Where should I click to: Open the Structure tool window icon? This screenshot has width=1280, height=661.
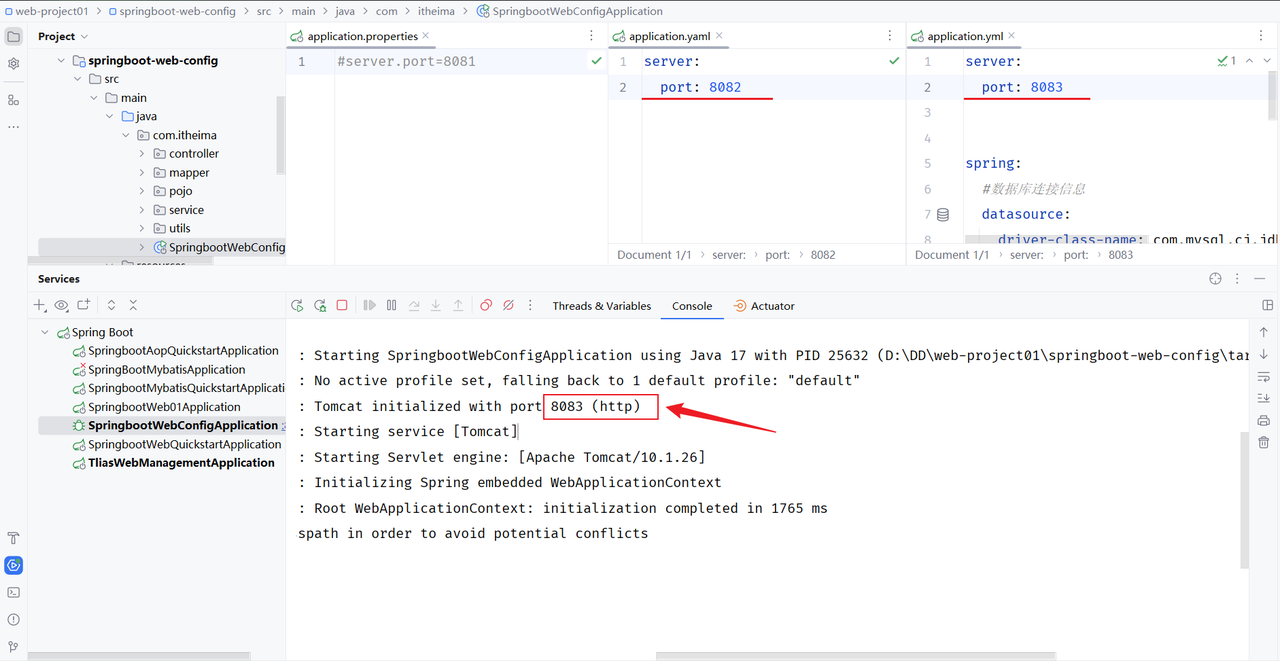point(13,100)
